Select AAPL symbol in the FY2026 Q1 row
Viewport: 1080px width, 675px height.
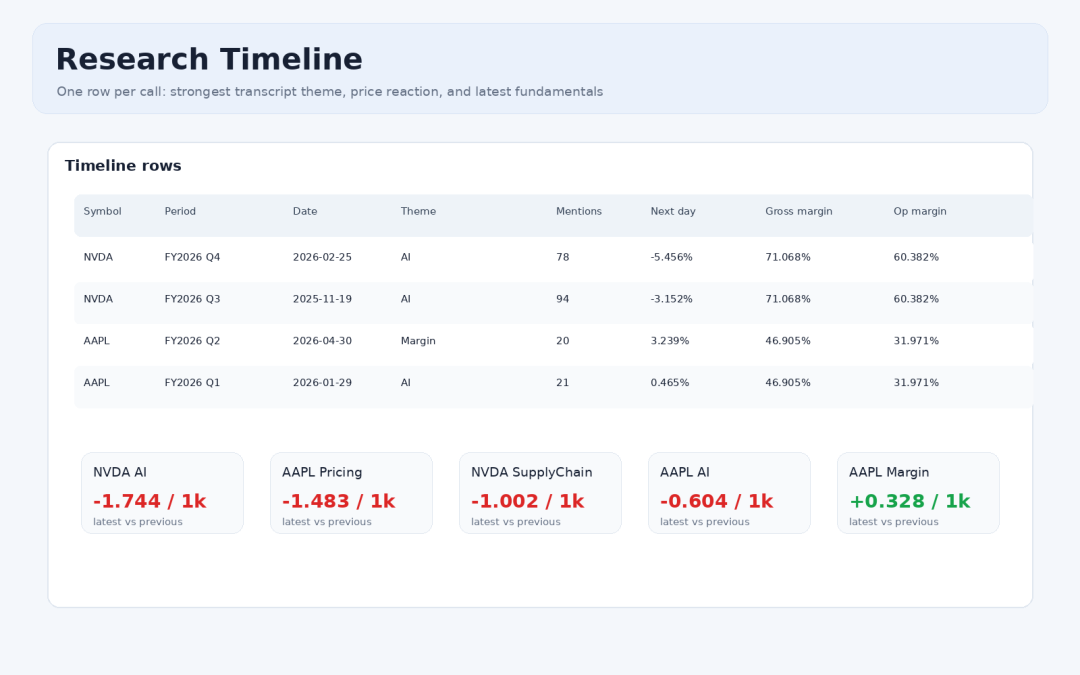96,382
